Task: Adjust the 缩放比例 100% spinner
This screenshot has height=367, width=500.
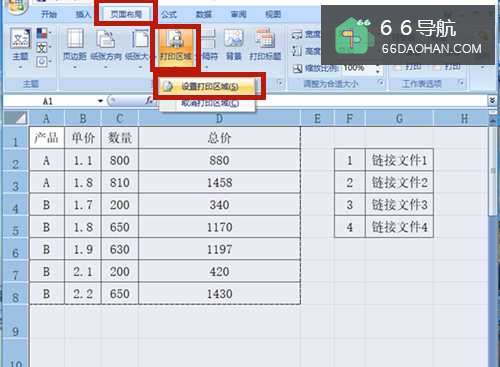Action: [377, 69]
